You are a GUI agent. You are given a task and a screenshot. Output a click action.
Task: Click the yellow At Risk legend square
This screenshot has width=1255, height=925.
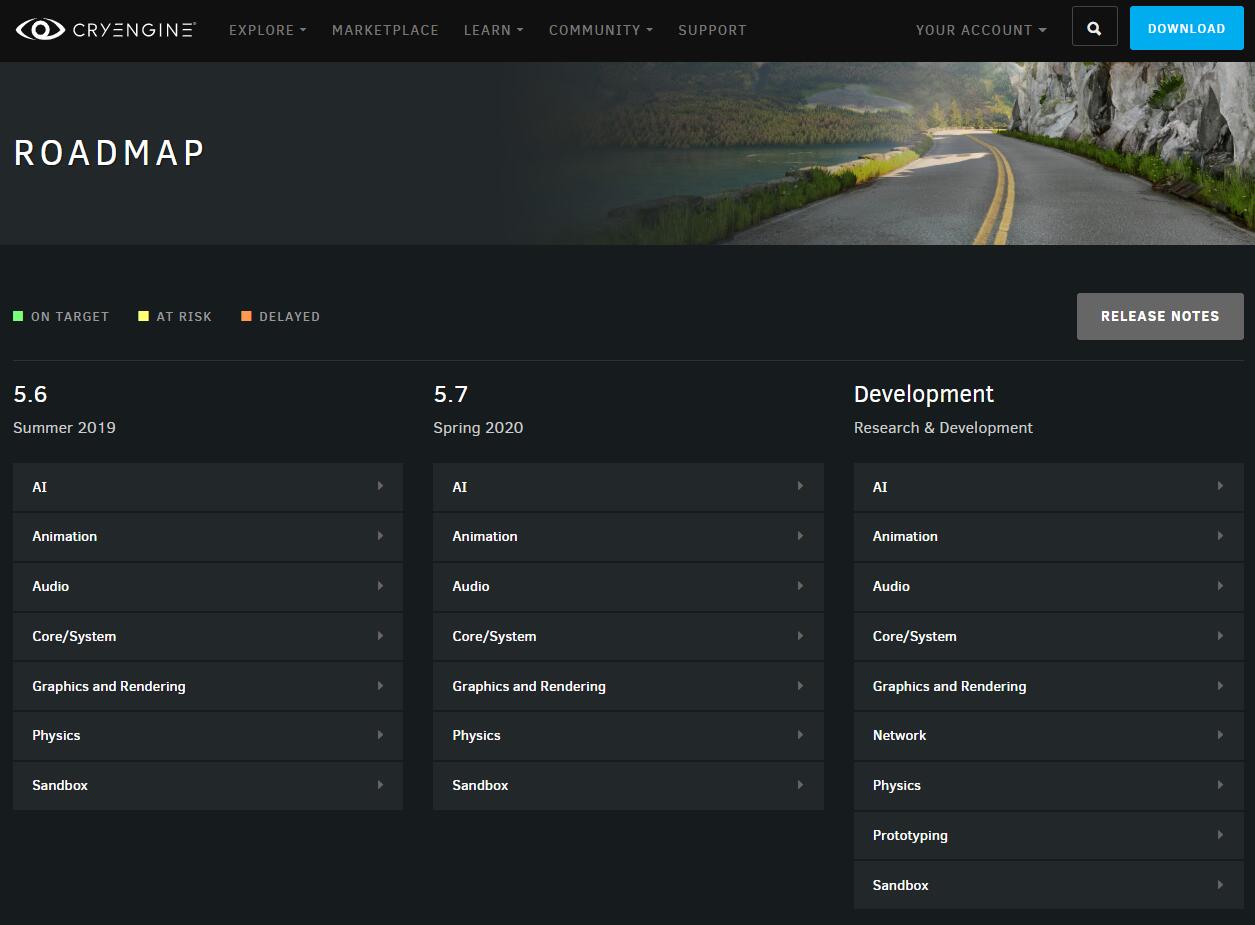(x=143, y=316)
